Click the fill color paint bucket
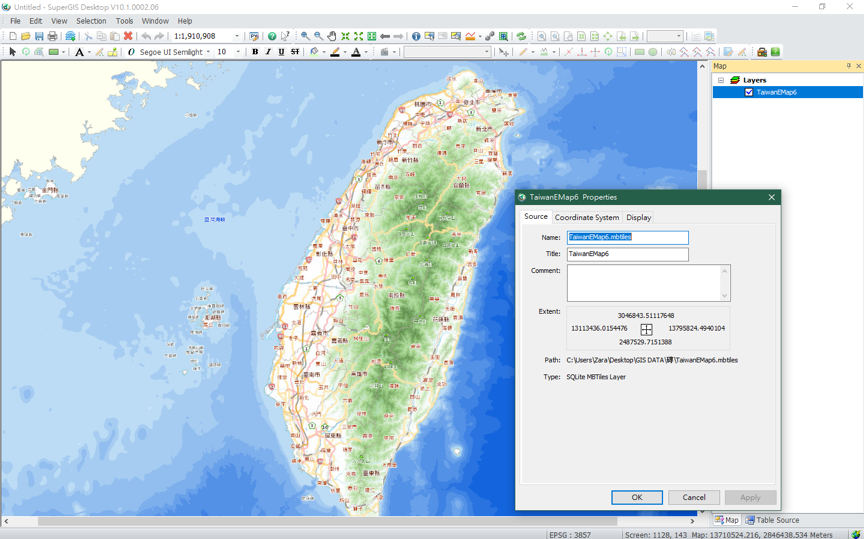The width and height of the screenshot is (864, 539). [314, 52]
